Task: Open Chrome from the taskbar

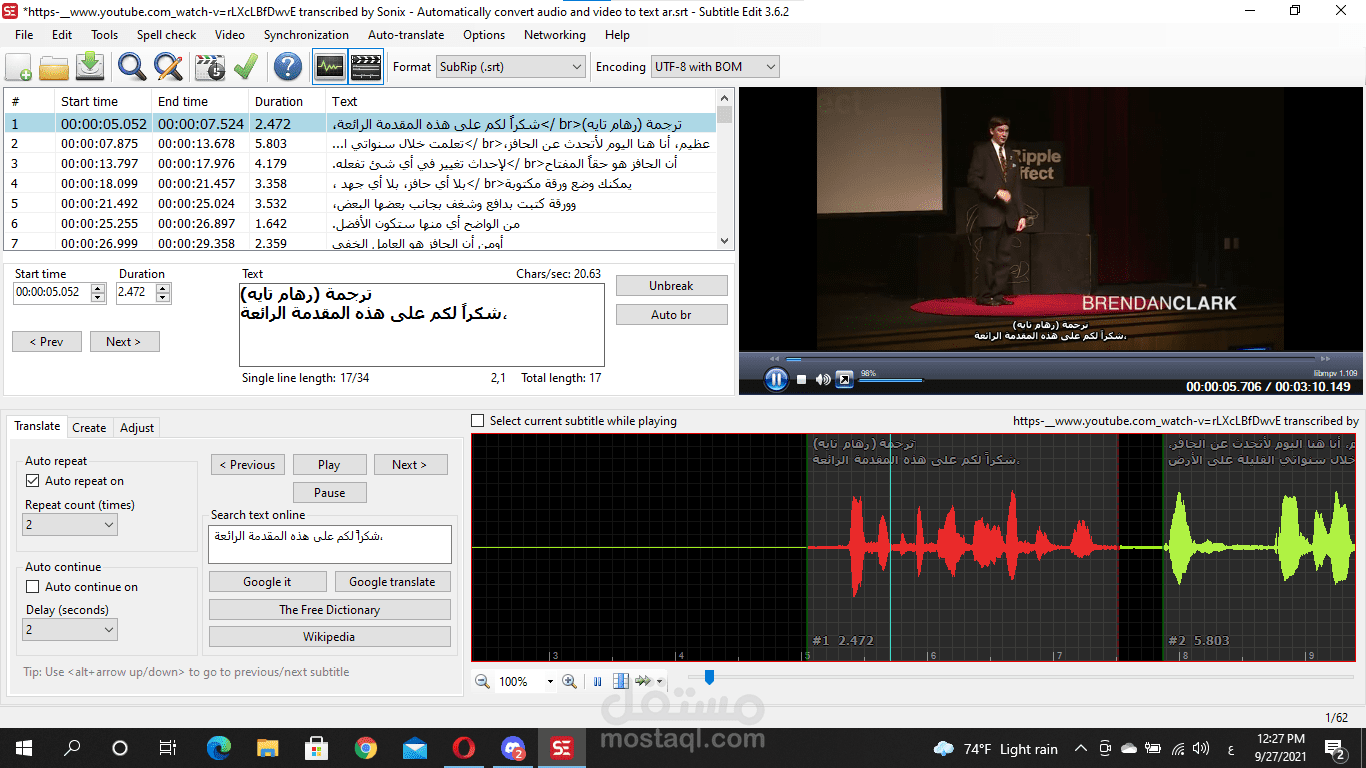Action: tap(365, 748)
